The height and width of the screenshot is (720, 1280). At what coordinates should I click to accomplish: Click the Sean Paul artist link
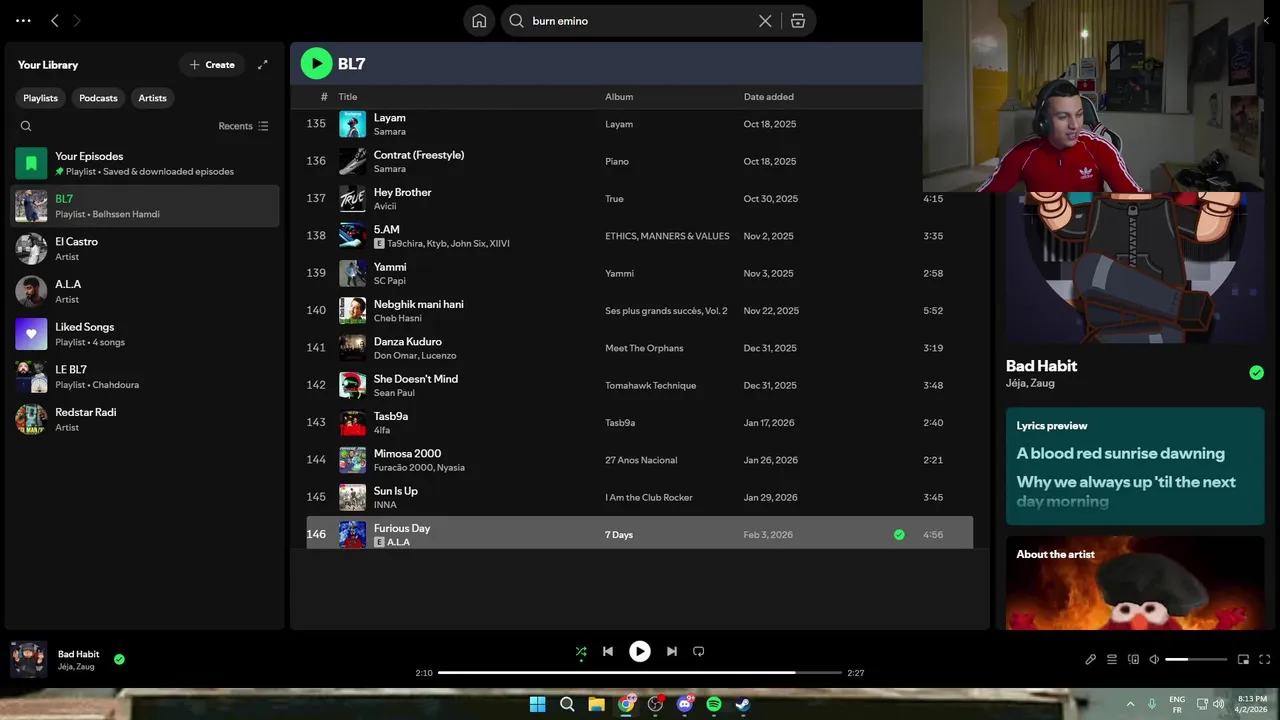pos(394,393)
